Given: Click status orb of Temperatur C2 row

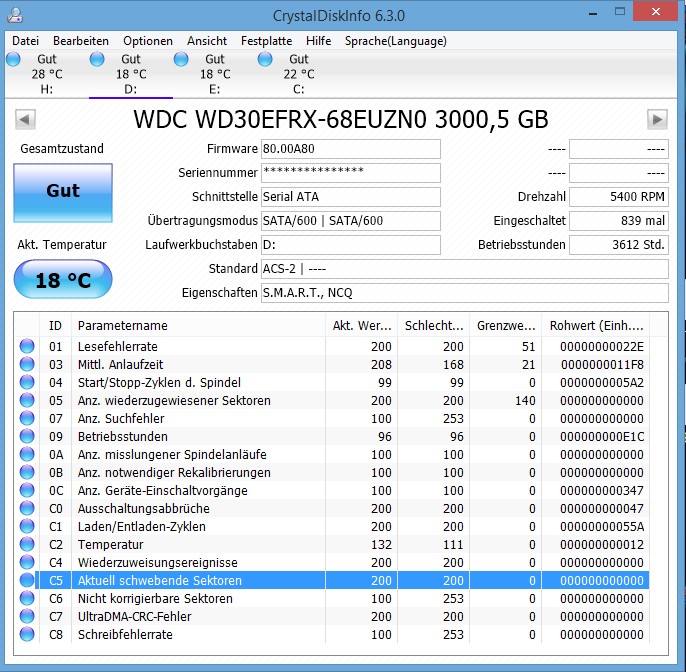Looking at the screenshot, I should pyautogui.click(x=27, y=544).
